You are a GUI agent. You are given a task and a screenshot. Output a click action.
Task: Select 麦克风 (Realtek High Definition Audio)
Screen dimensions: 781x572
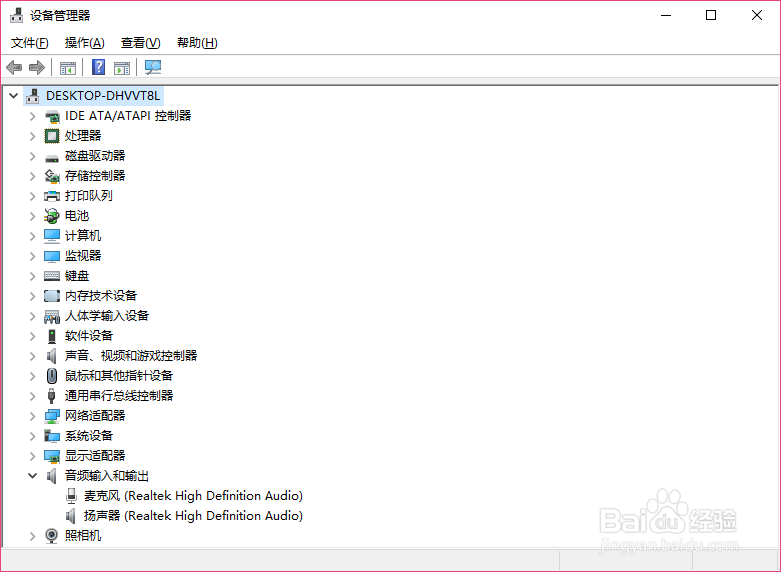pyautogui.click(x=193, y=496)
